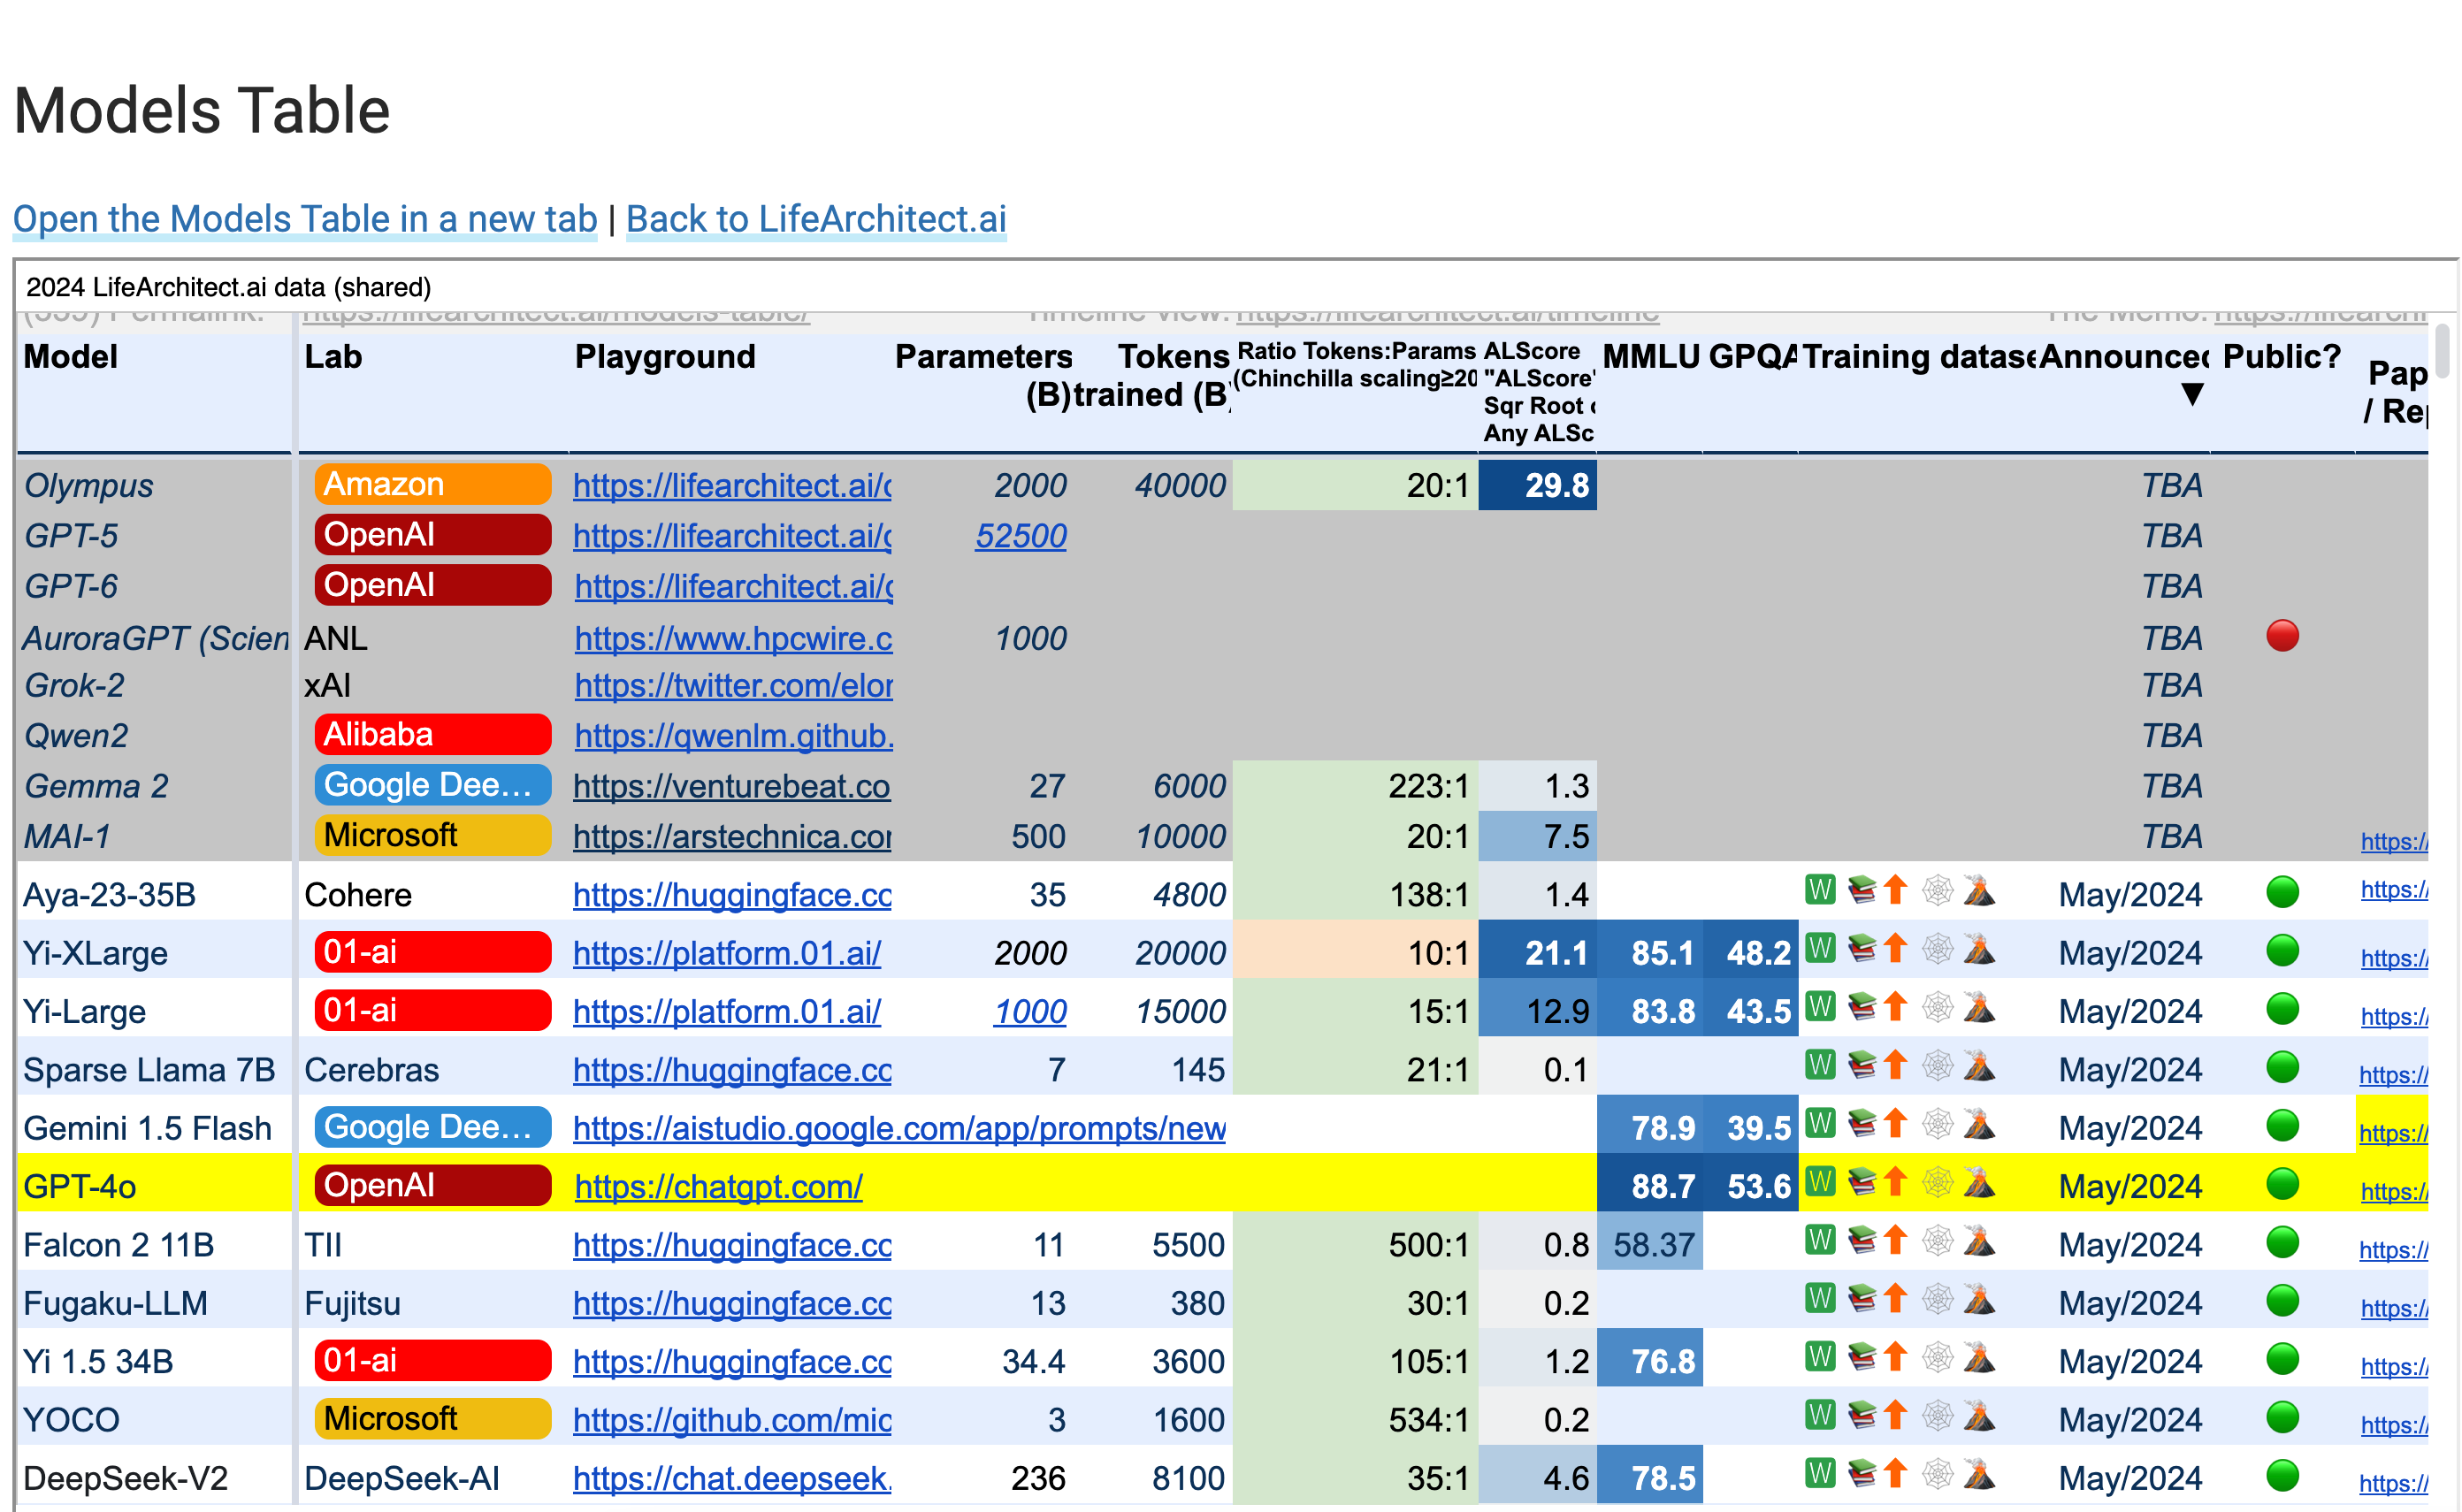Click Wikipedia W icon in Yi-Large row
Viewport: 2462px width, 1512px height.
coord(1819,1006)
